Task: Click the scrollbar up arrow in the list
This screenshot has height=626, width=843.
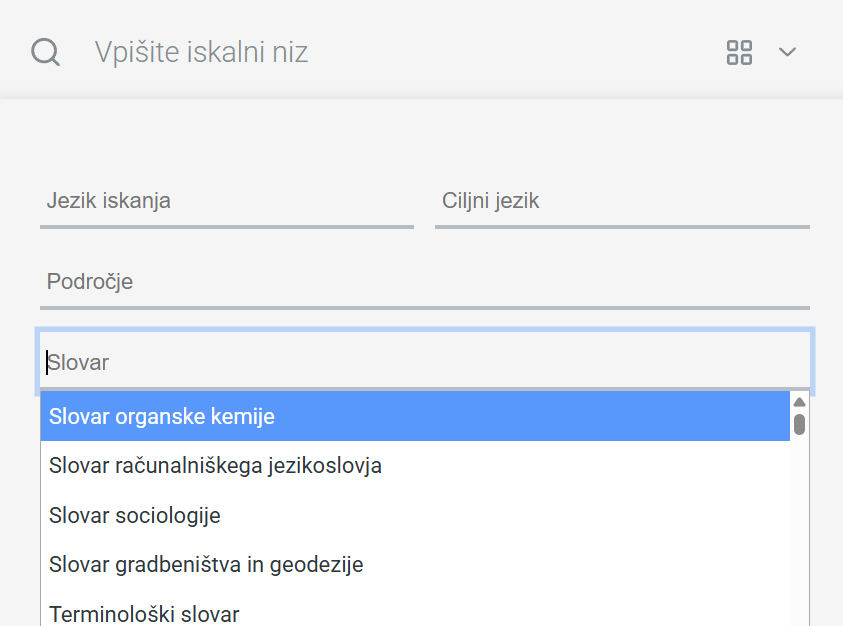Action: tap(800, 399)
